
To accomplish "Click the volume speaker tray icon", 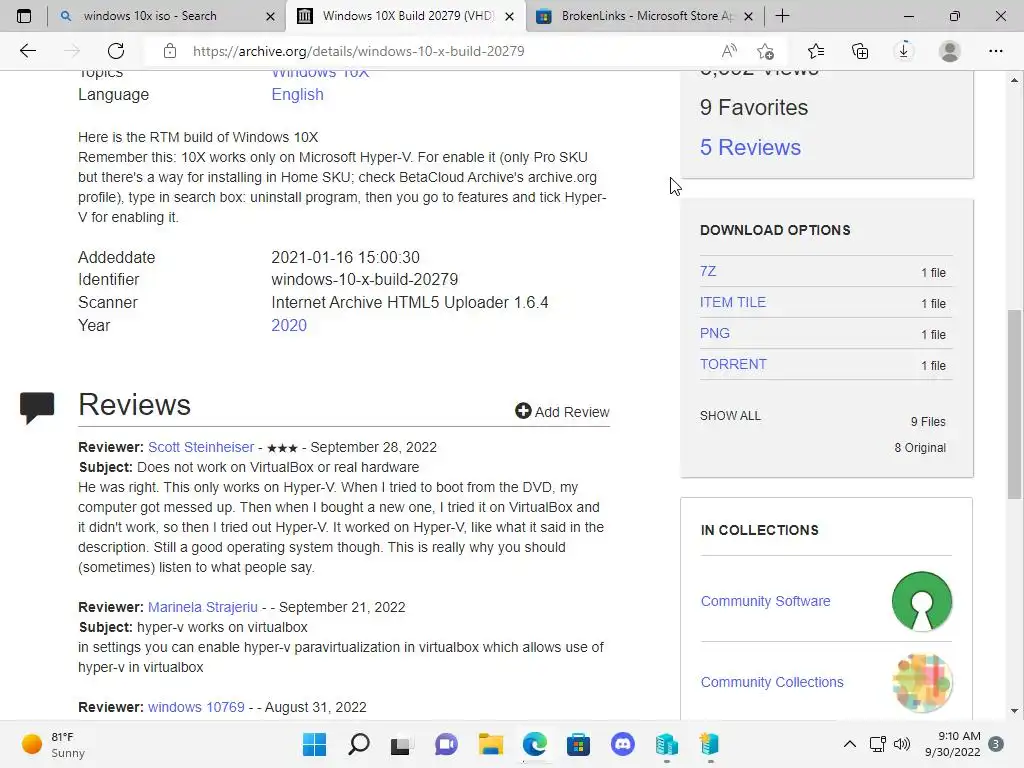I will (x=901, y=744).
